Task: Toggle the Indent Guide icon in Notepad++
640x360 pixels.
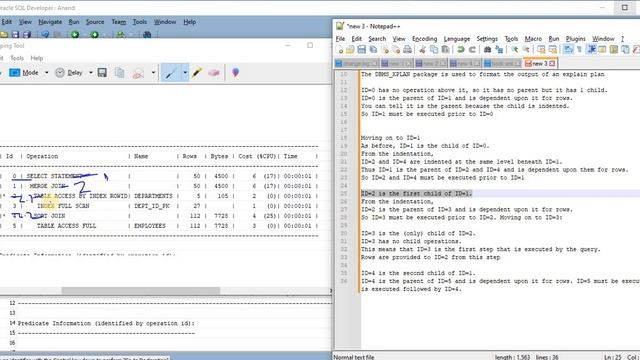Action: tap(591, 50)
